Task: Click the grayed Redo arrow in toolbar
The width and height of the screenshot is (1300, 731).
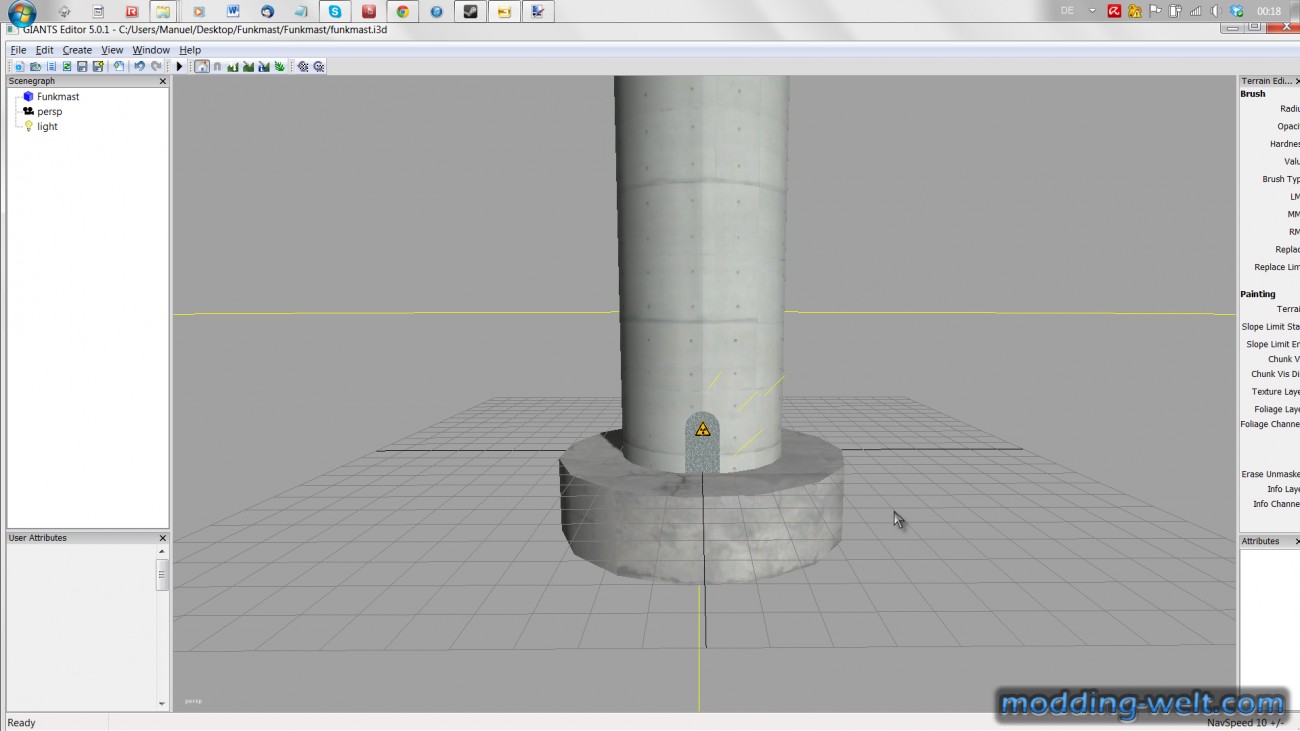Action: tap(156, 67)
